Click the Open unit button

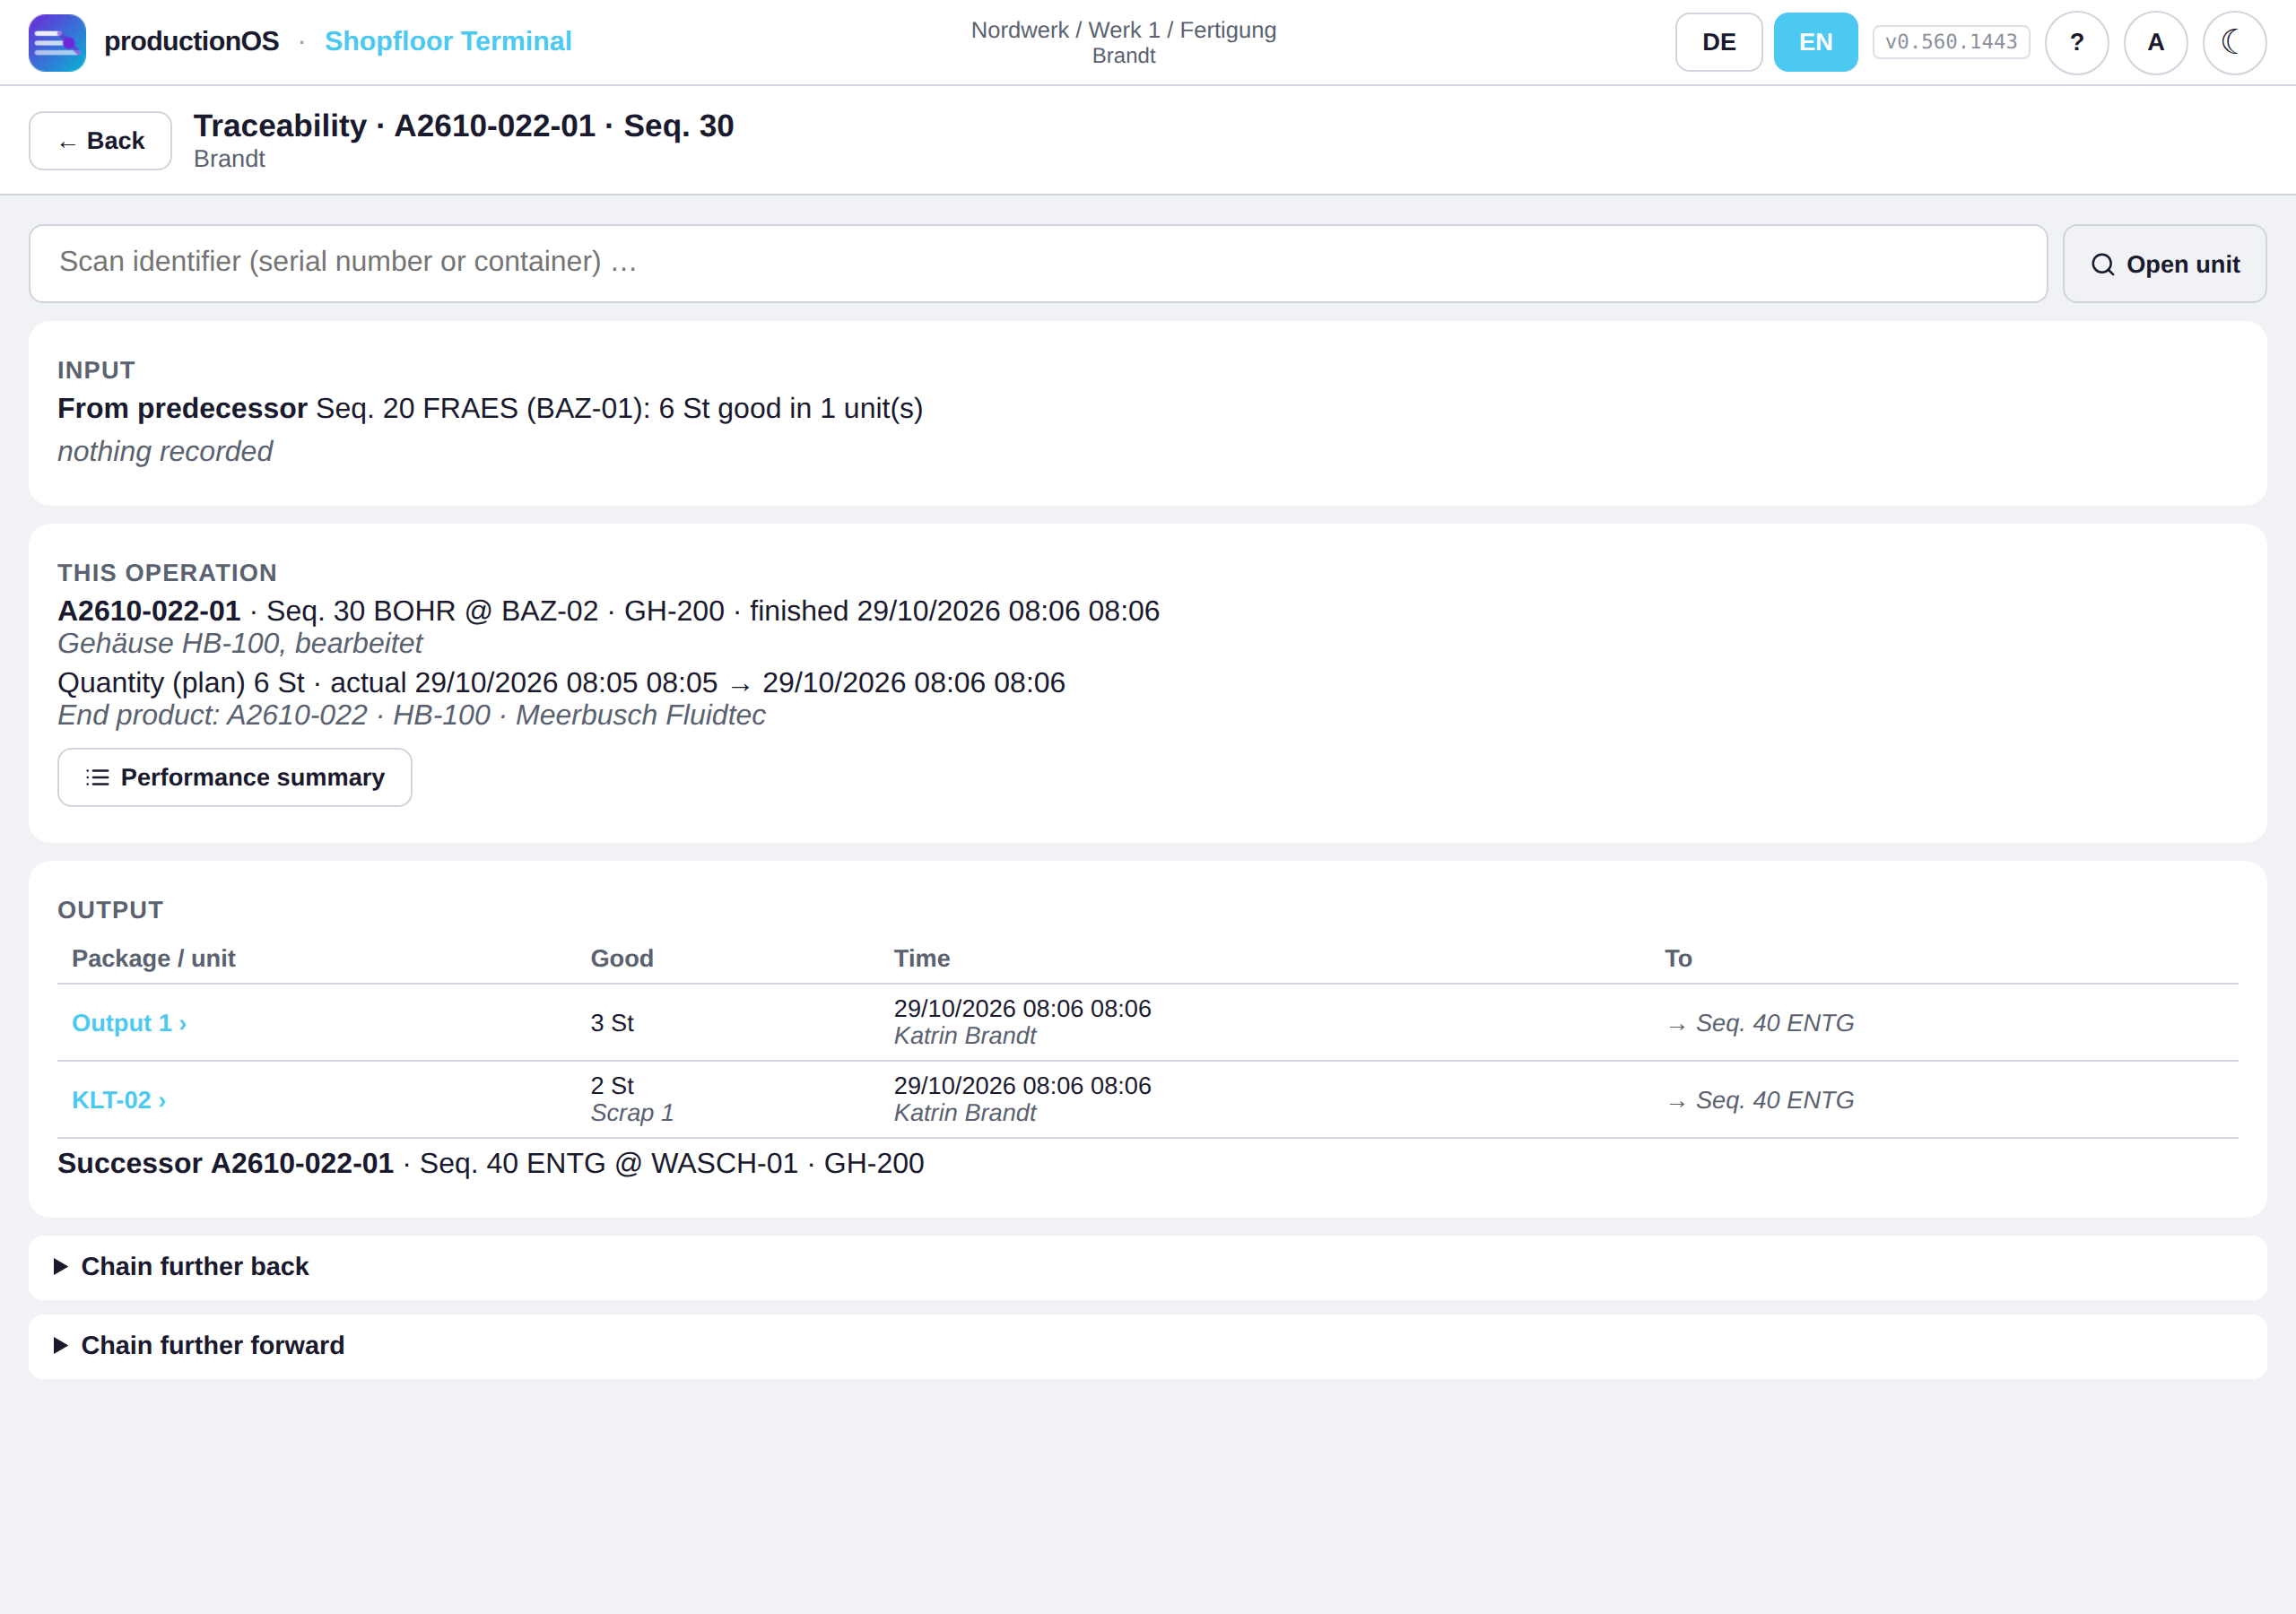2164,264
